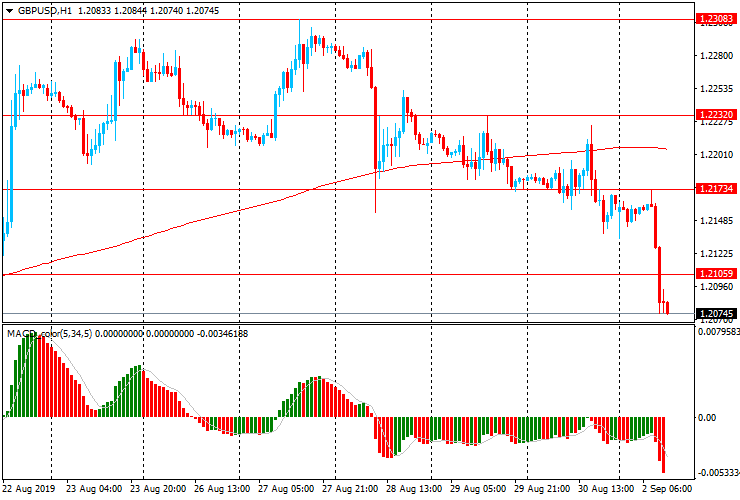Screen dimensions: 740x500
Task: Click the 26 Aug 13:00 time label
Action: click(222, 489)
